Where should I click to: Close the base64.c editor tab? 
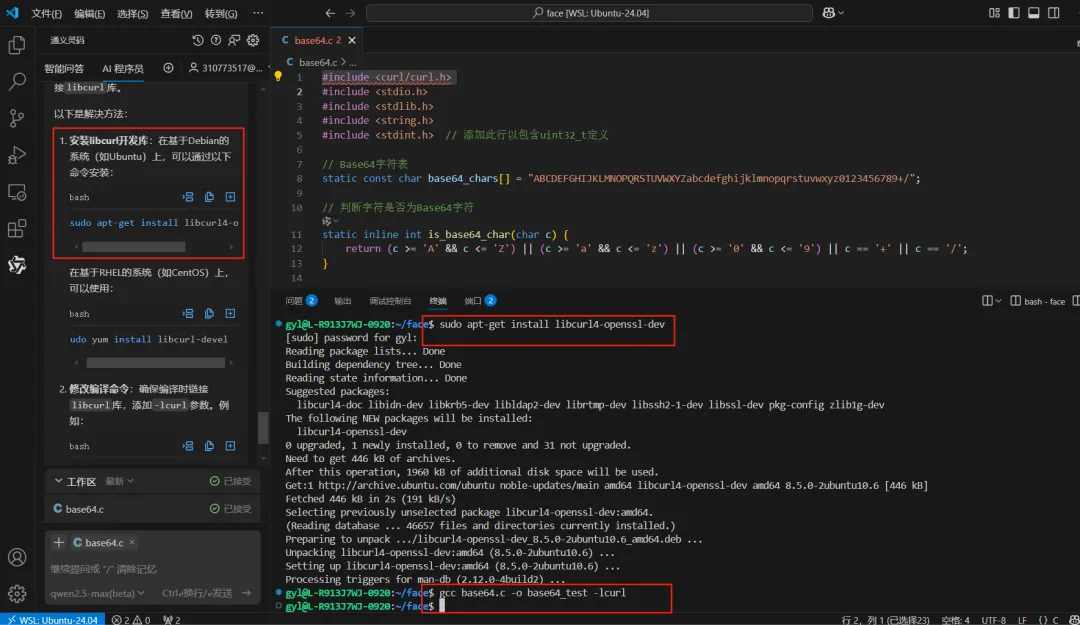coord(352,41)
